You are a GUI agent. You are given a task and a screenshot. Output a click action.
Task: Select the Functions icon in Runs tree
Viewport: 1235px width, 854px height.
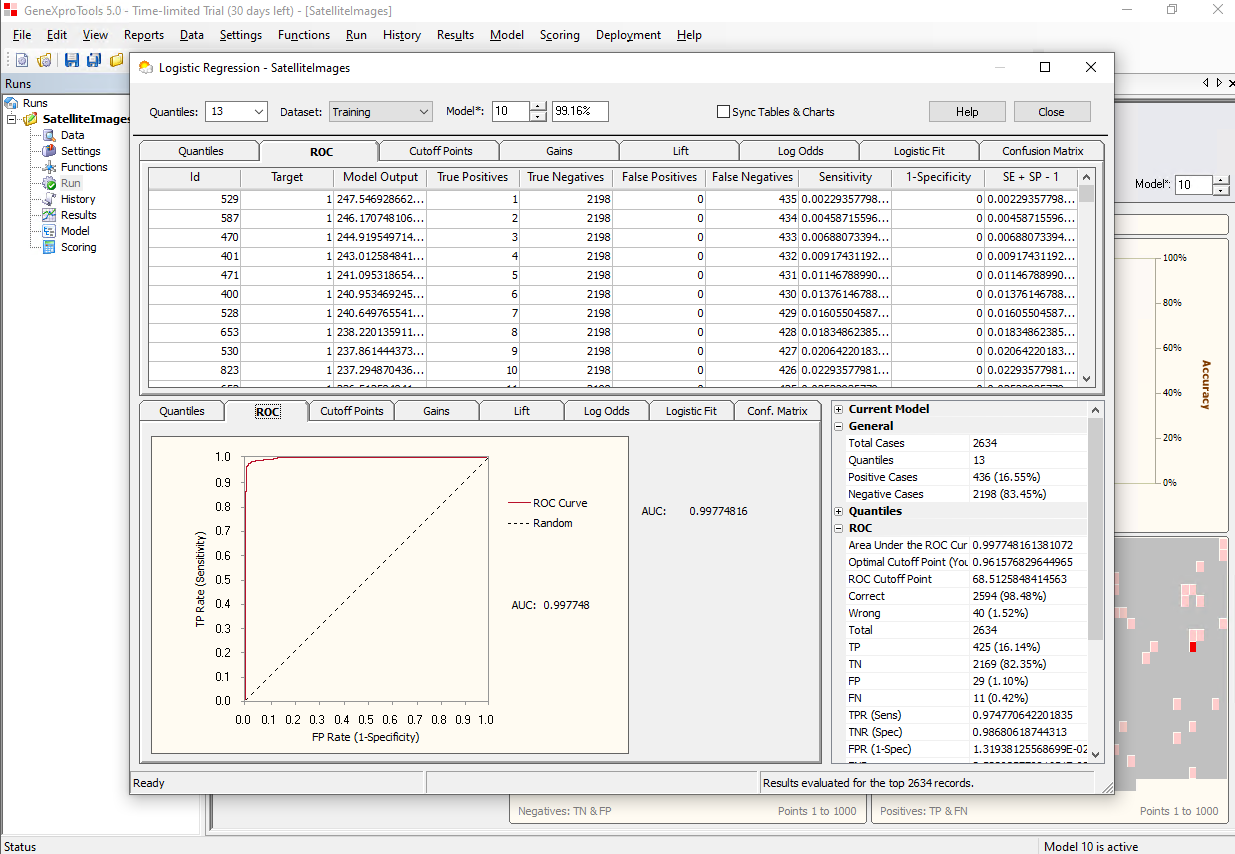tap(49, 167)
